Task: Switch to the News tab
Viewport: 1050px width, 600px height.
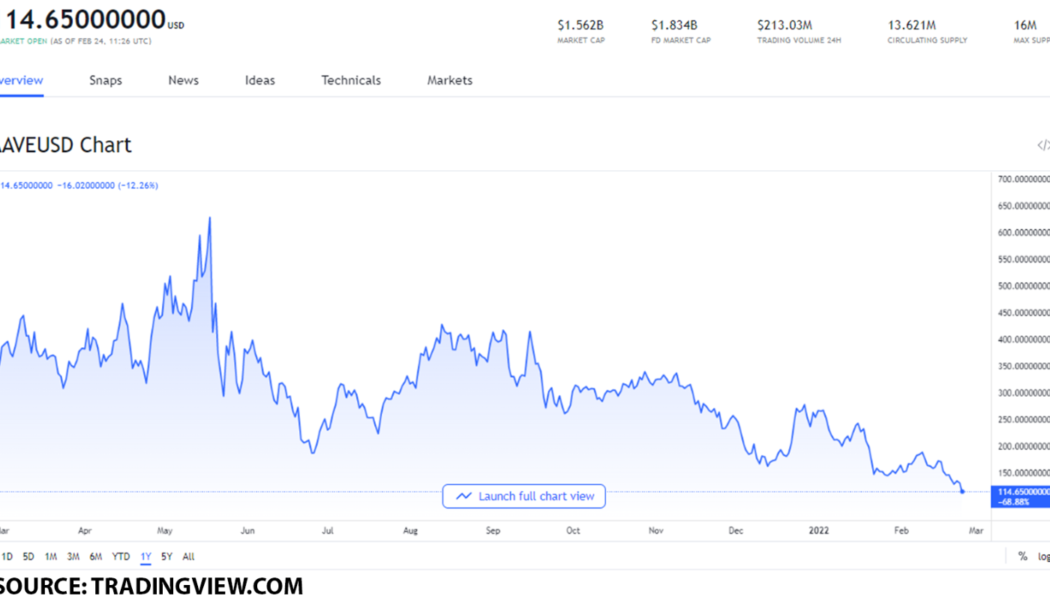Action: [183, 80]
